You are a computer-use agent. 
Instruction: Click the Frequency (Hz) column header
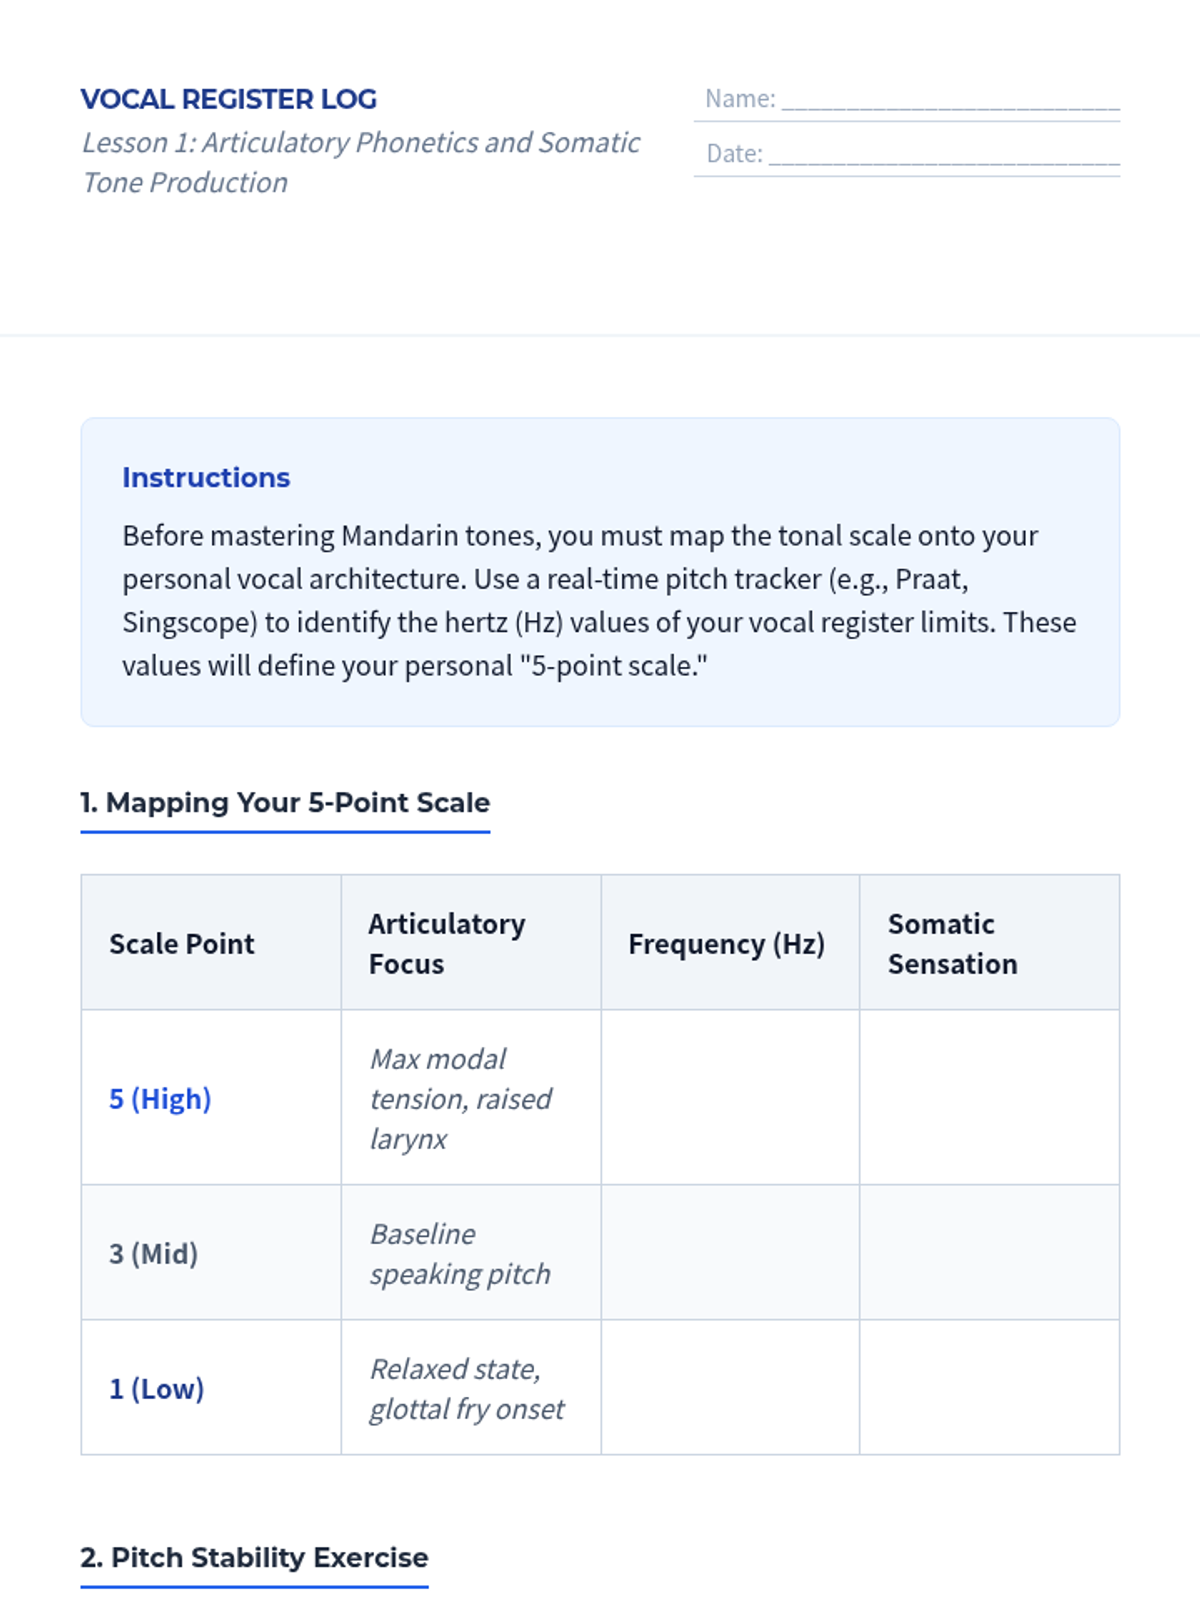pos(726,944)
